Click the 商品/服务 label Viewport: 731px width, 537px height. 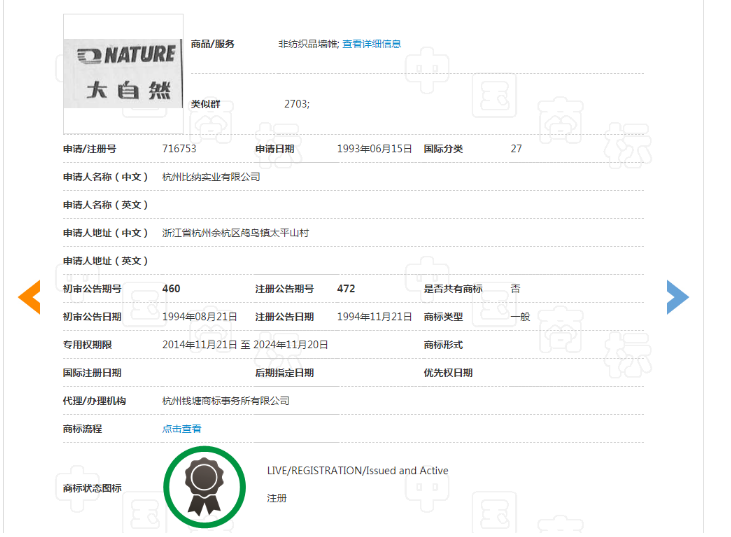point(212,44)
